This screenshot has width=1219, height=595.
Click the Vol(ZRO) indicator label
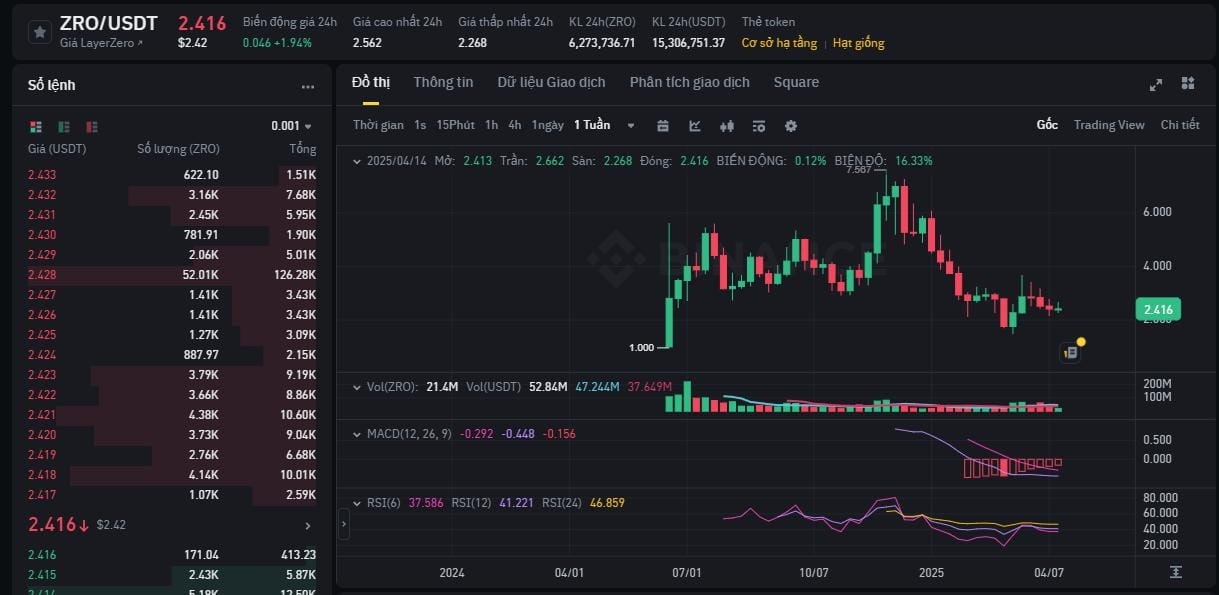click(x=392, y=386)
